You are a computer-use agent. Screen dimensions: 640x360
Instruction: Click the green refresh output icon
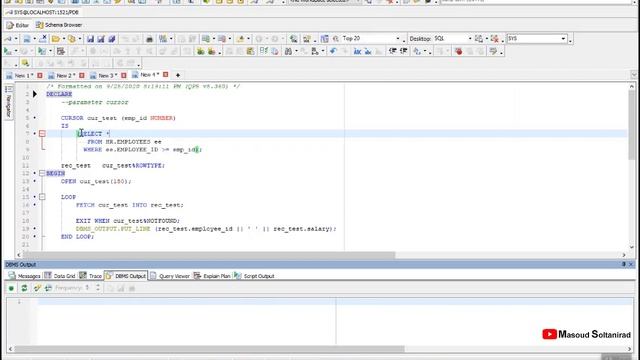pyautogui.click(x=24, y=288)
